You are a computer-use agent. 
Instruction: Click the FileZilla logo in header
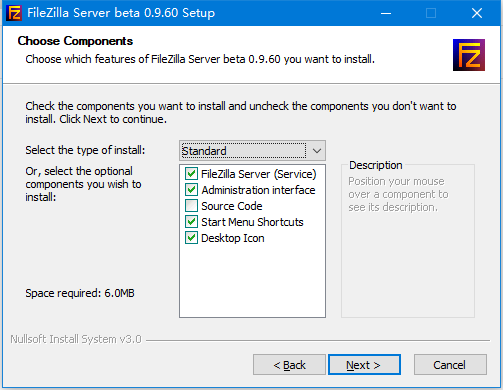[x=469, y=55]
